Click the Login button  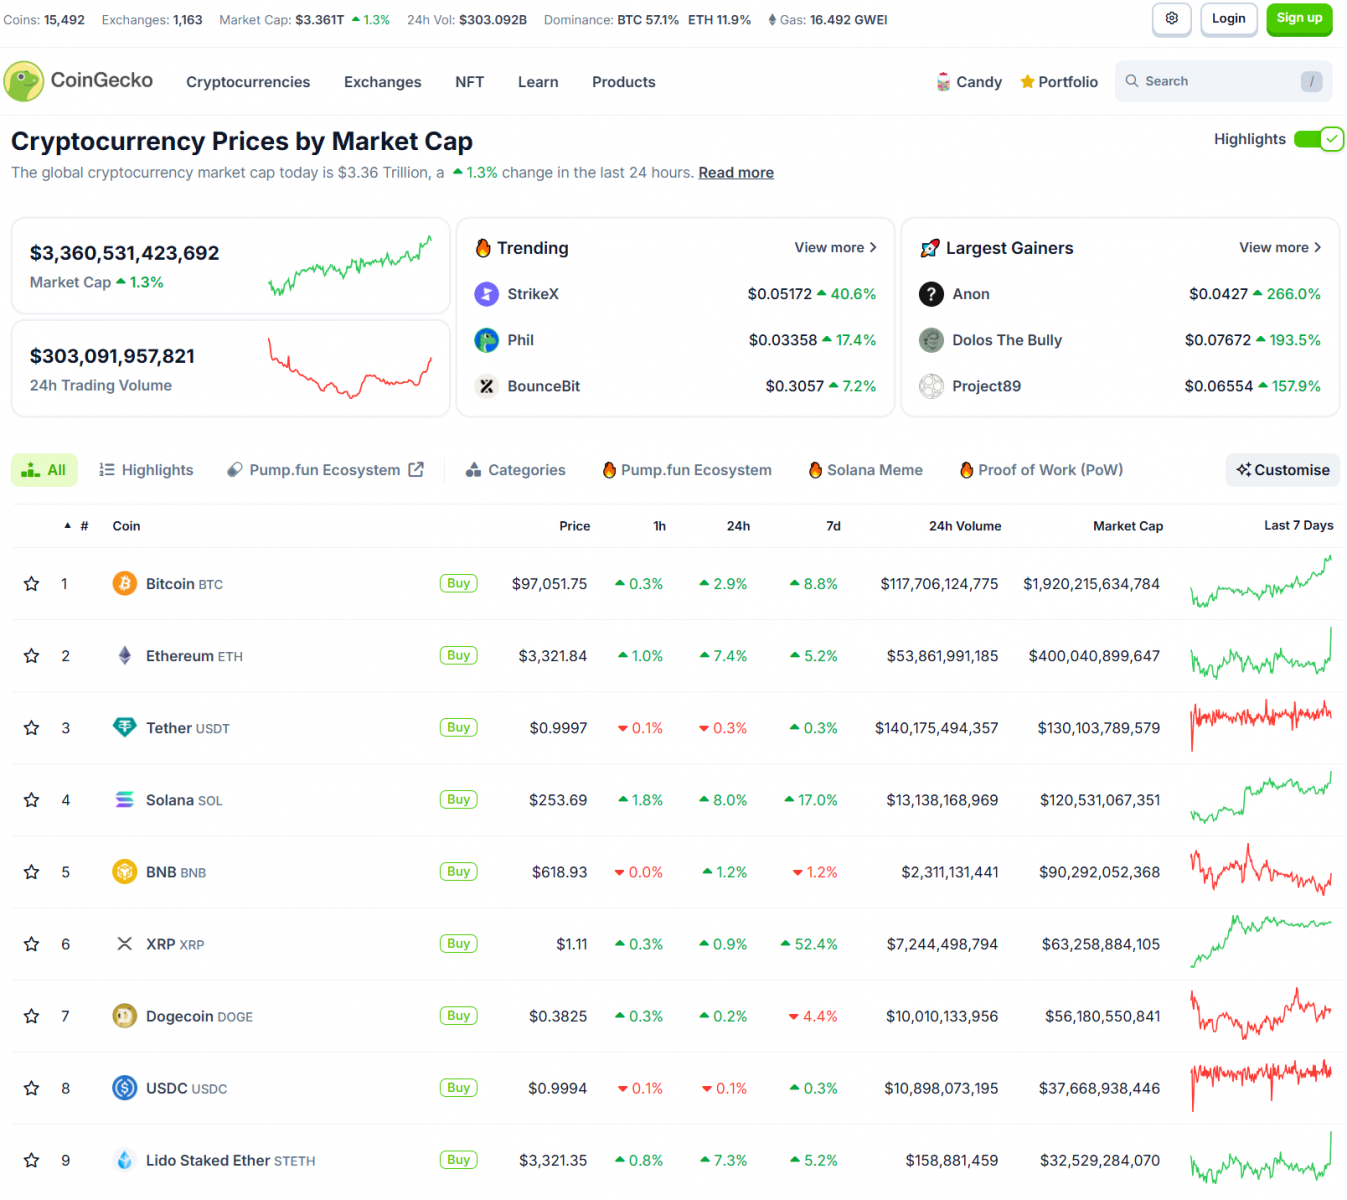click(x=1228, y=19)
